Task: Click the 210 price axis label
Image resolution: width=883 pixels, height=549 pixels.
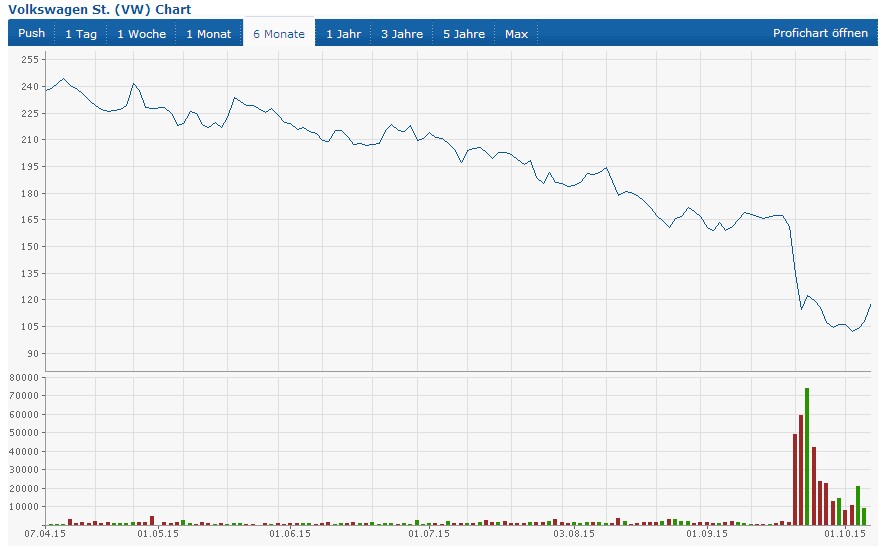Action: click(30, 139)
